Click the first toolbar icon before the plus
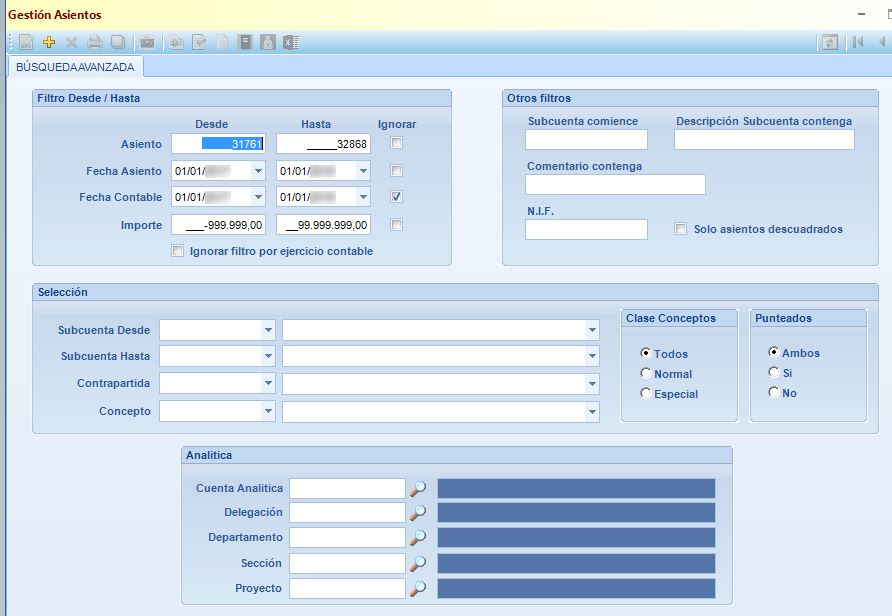 pos(26,42)
